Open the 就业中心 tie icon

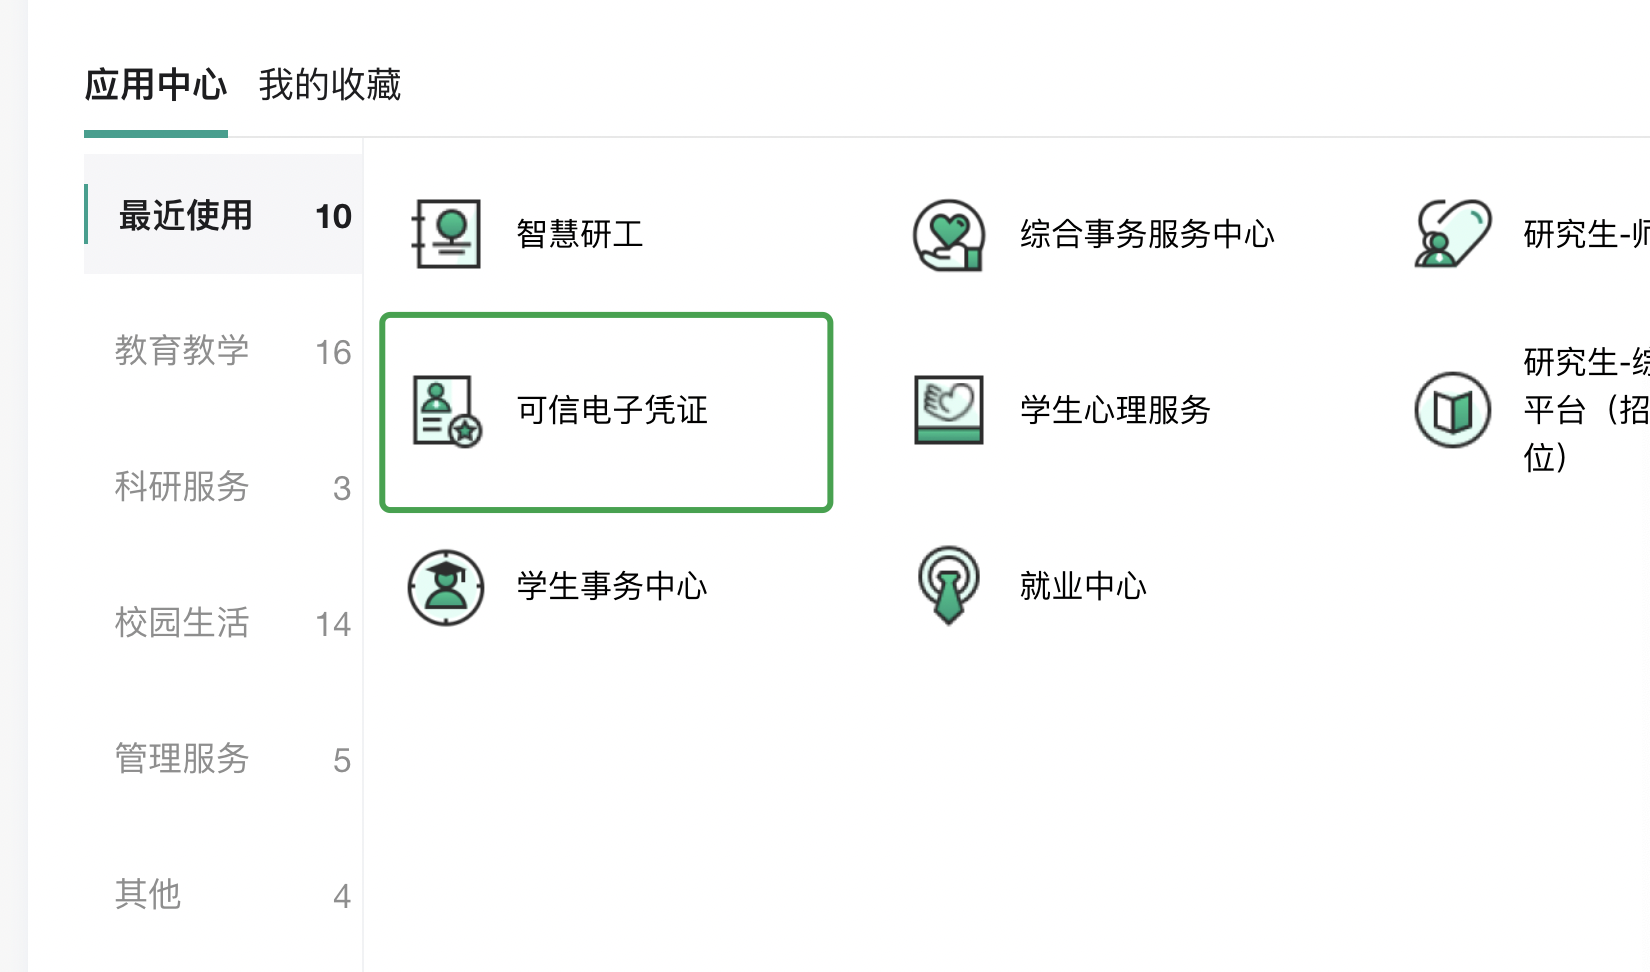coord(948,586)
